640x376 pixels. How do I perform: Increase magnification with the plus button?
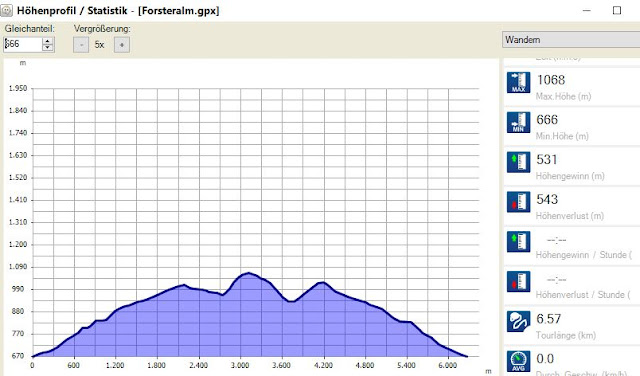(122, 45)
